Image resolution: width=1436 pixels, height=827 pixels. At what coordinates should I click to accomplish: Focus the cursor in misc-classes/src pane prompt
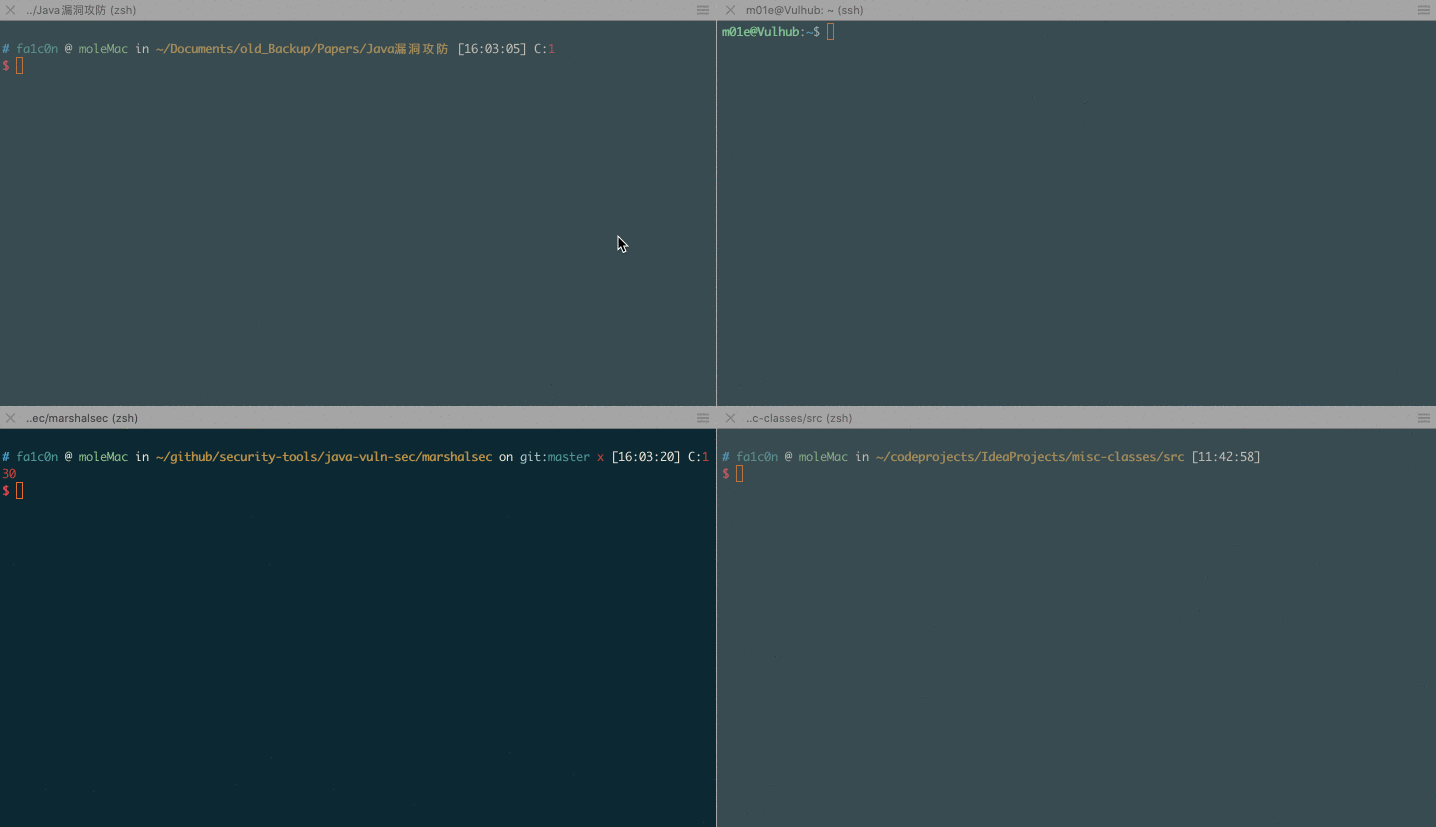click(x=739, y=473)
